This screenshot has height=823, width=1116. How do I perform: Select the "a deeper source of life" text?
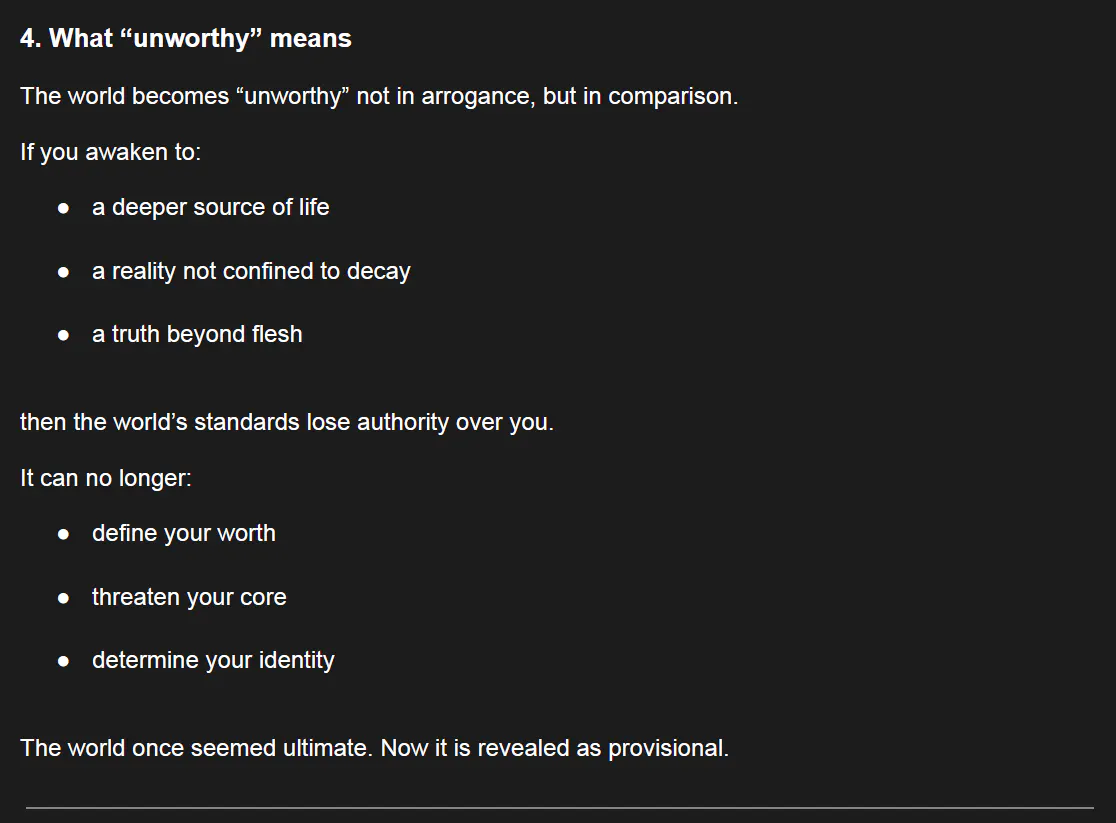(210, 207)
